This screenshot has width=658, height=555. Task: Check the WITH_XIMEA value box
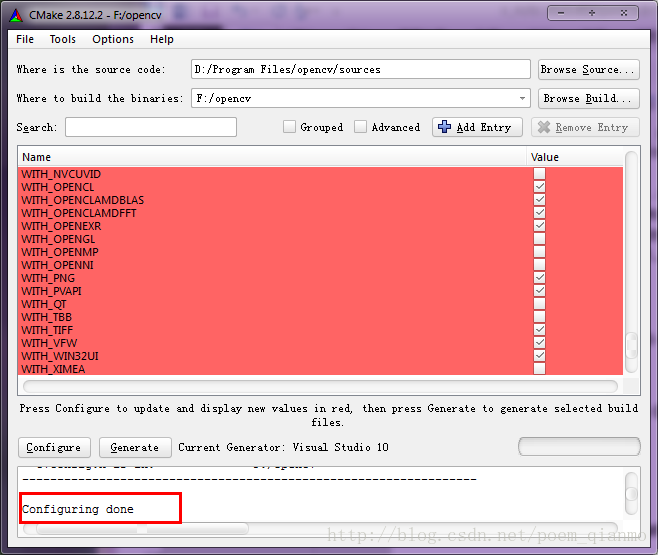[539, 369]
